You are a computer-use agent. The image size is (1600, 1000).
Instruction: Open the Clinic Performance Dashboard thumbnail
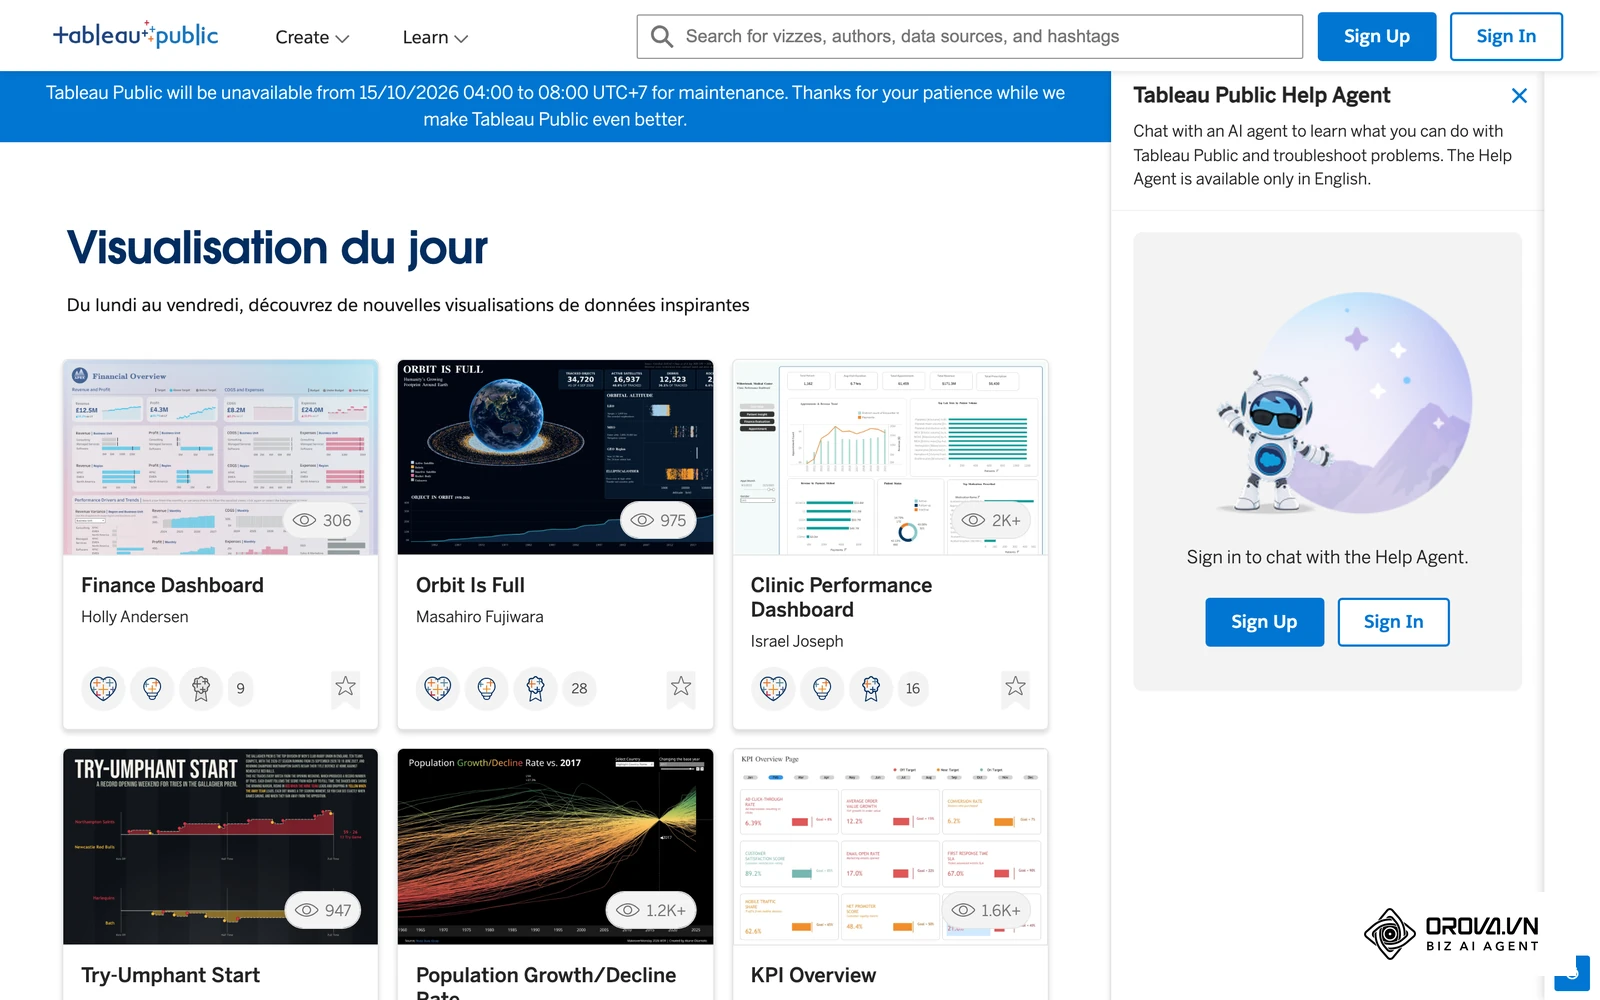pyautogui.click(x=890, y=457)
